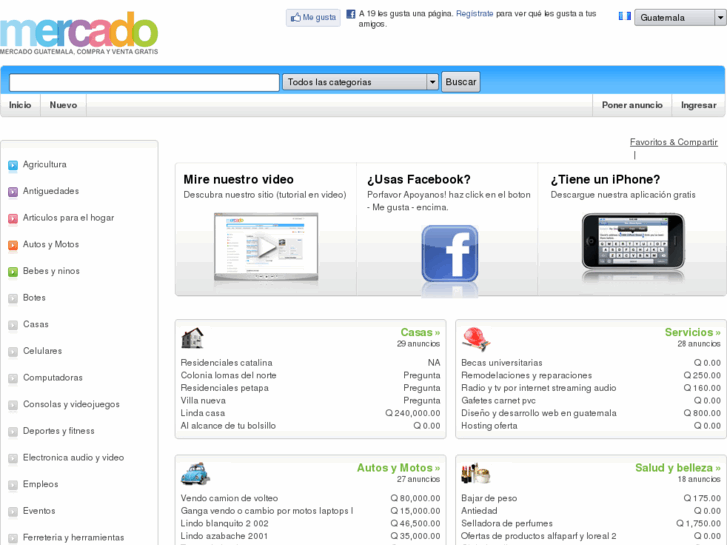Click the cosmetics Salud y belleza icon
Screen dimensions: 727x545
pos(475,474)
